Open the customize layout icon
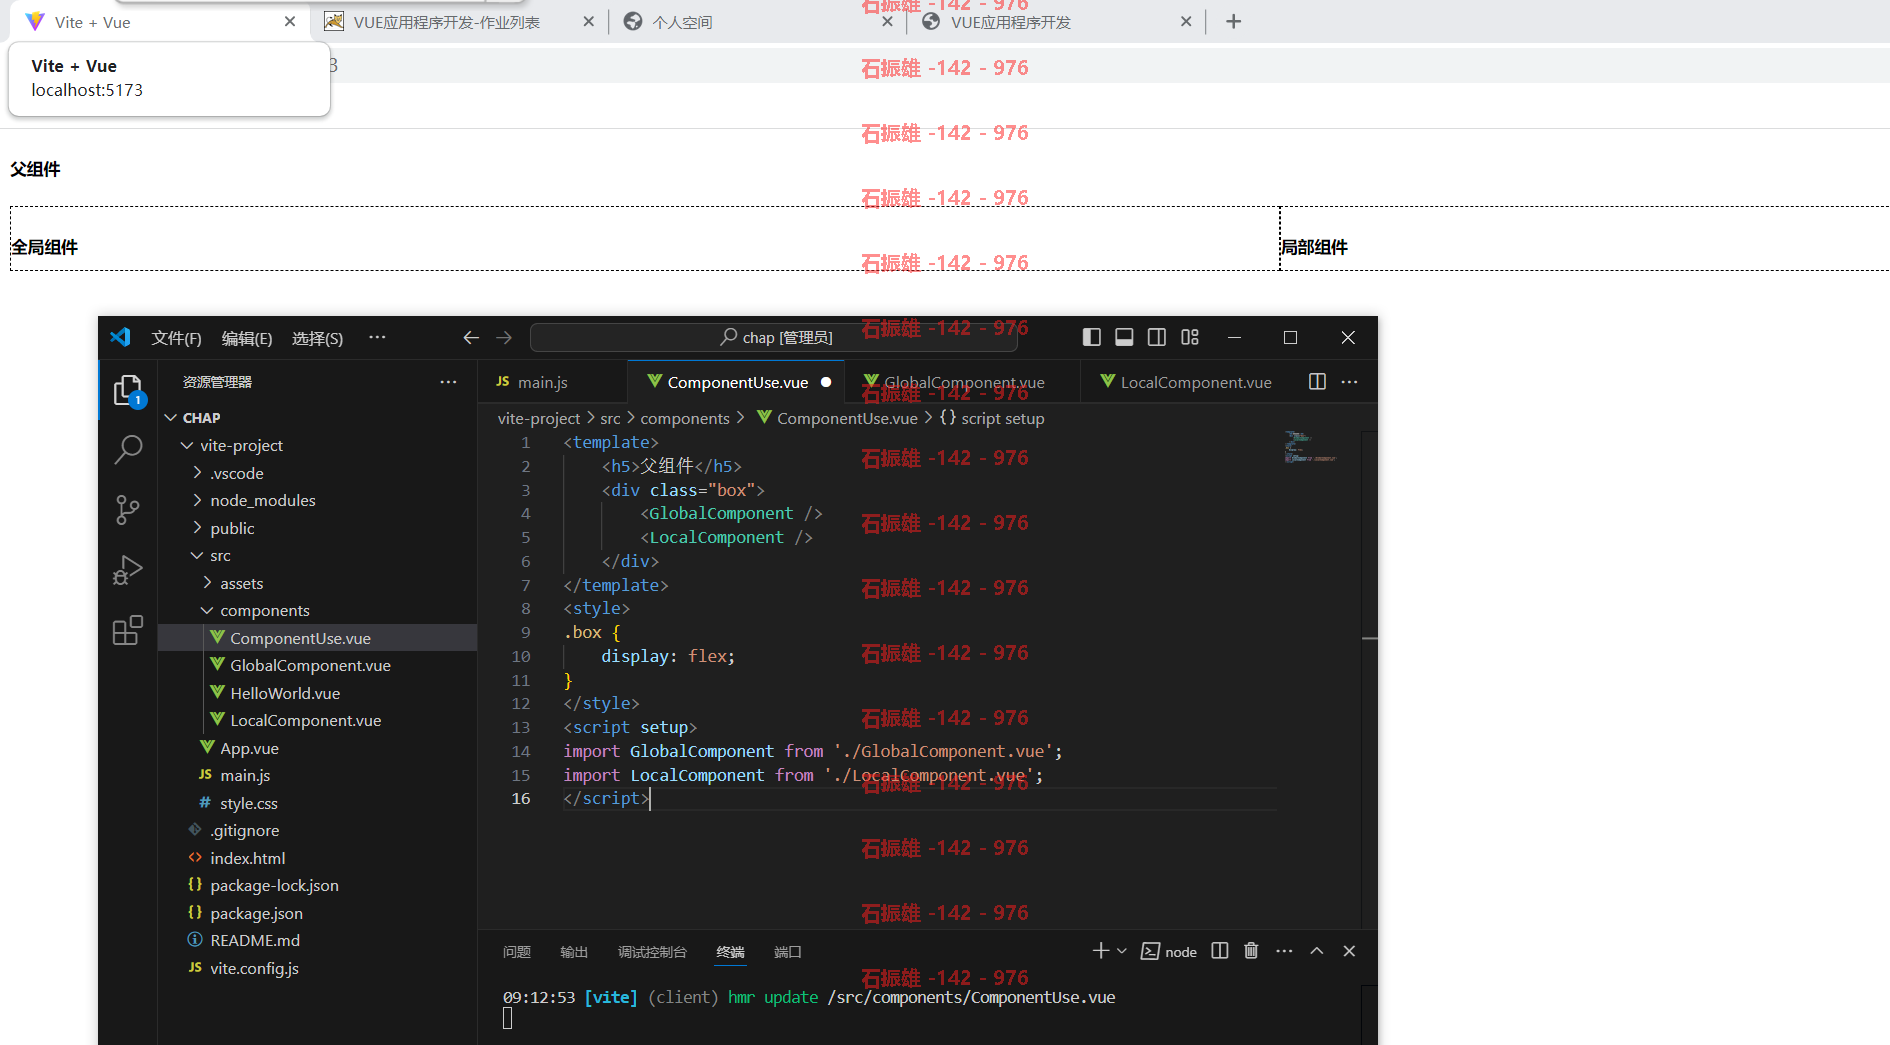The width and height of the screenshot is (1890, 1045). point(1190,338)
